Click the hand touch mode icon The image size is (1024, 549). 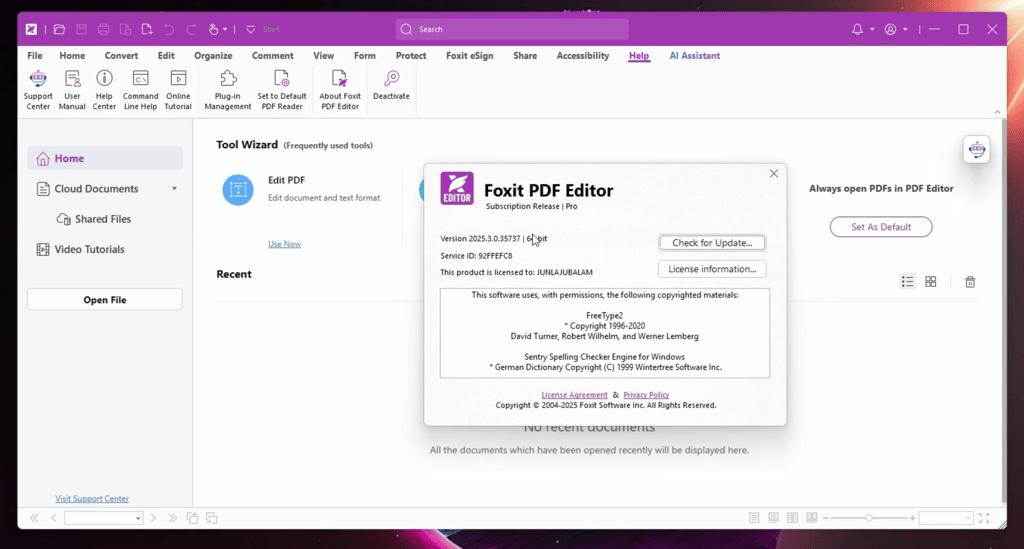tap(213, 29)
